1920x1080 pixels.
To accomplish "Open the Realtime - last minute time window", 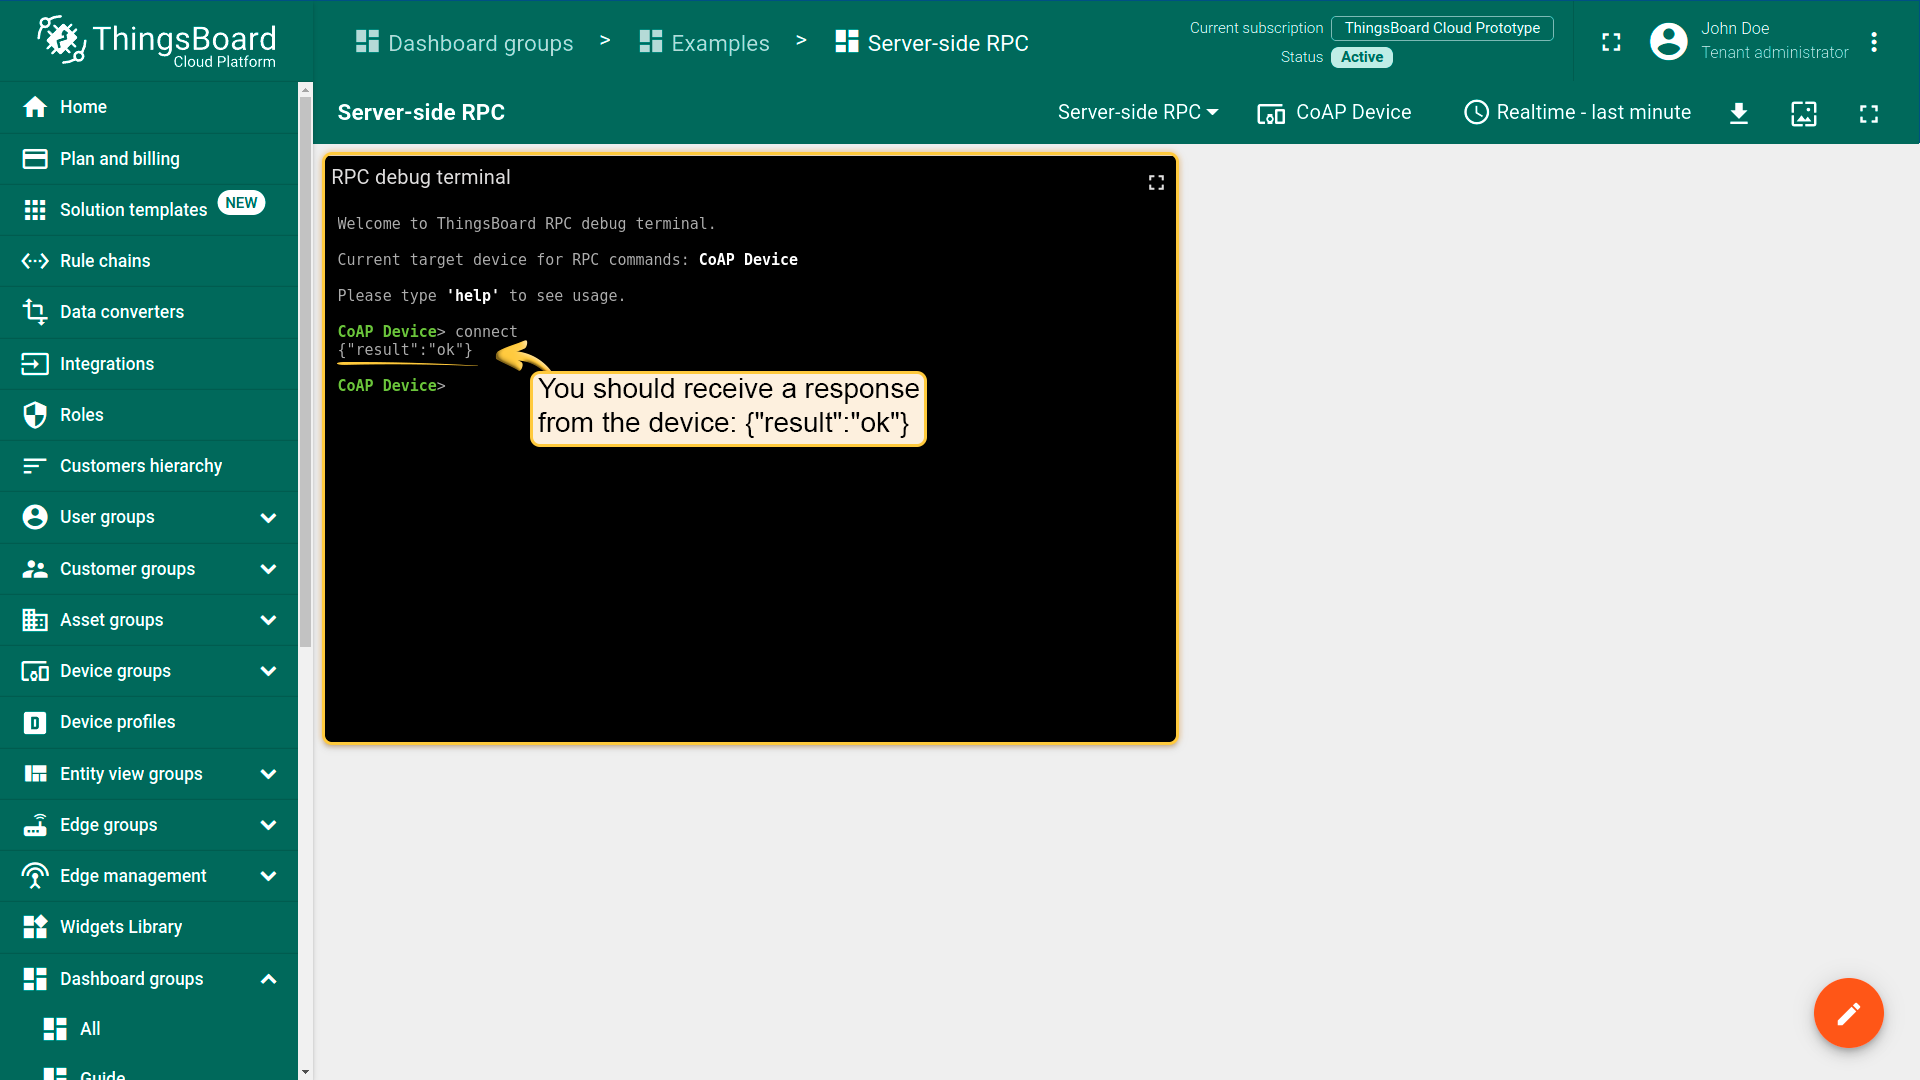I will (1578, 112).
